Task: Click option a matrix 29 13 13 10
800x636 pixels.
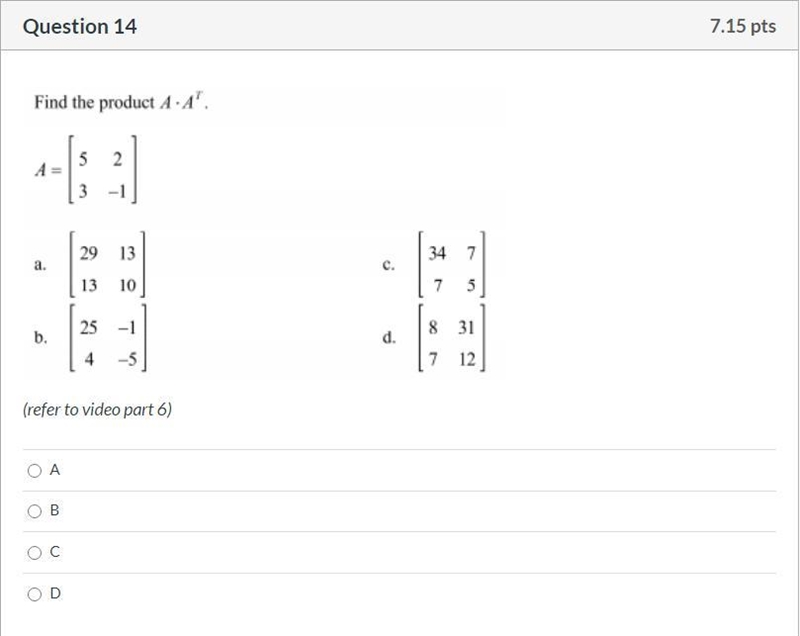Action: click(108, 264)
